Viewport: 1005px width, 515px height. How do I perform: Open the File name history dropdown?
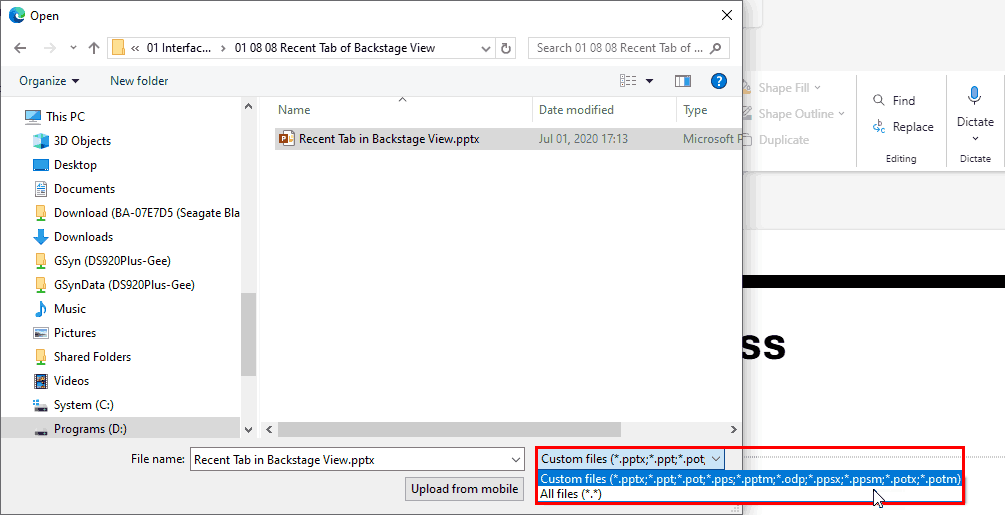[x=516, y=459]
